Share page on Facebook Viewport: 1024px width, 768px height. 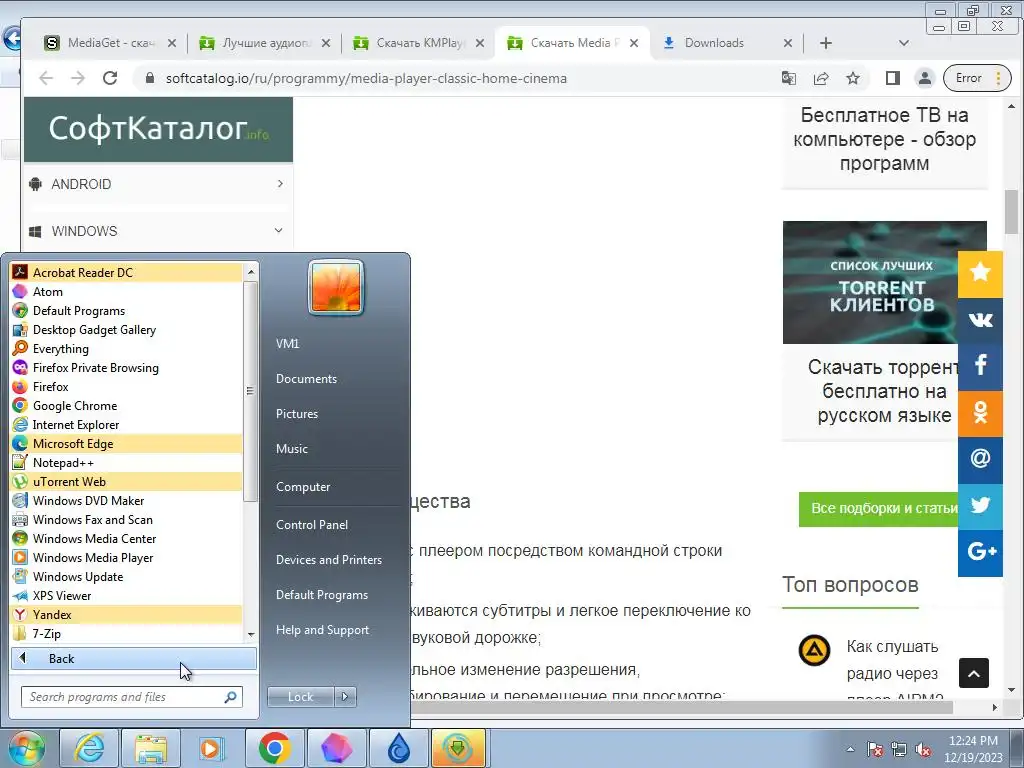point(980,366)
